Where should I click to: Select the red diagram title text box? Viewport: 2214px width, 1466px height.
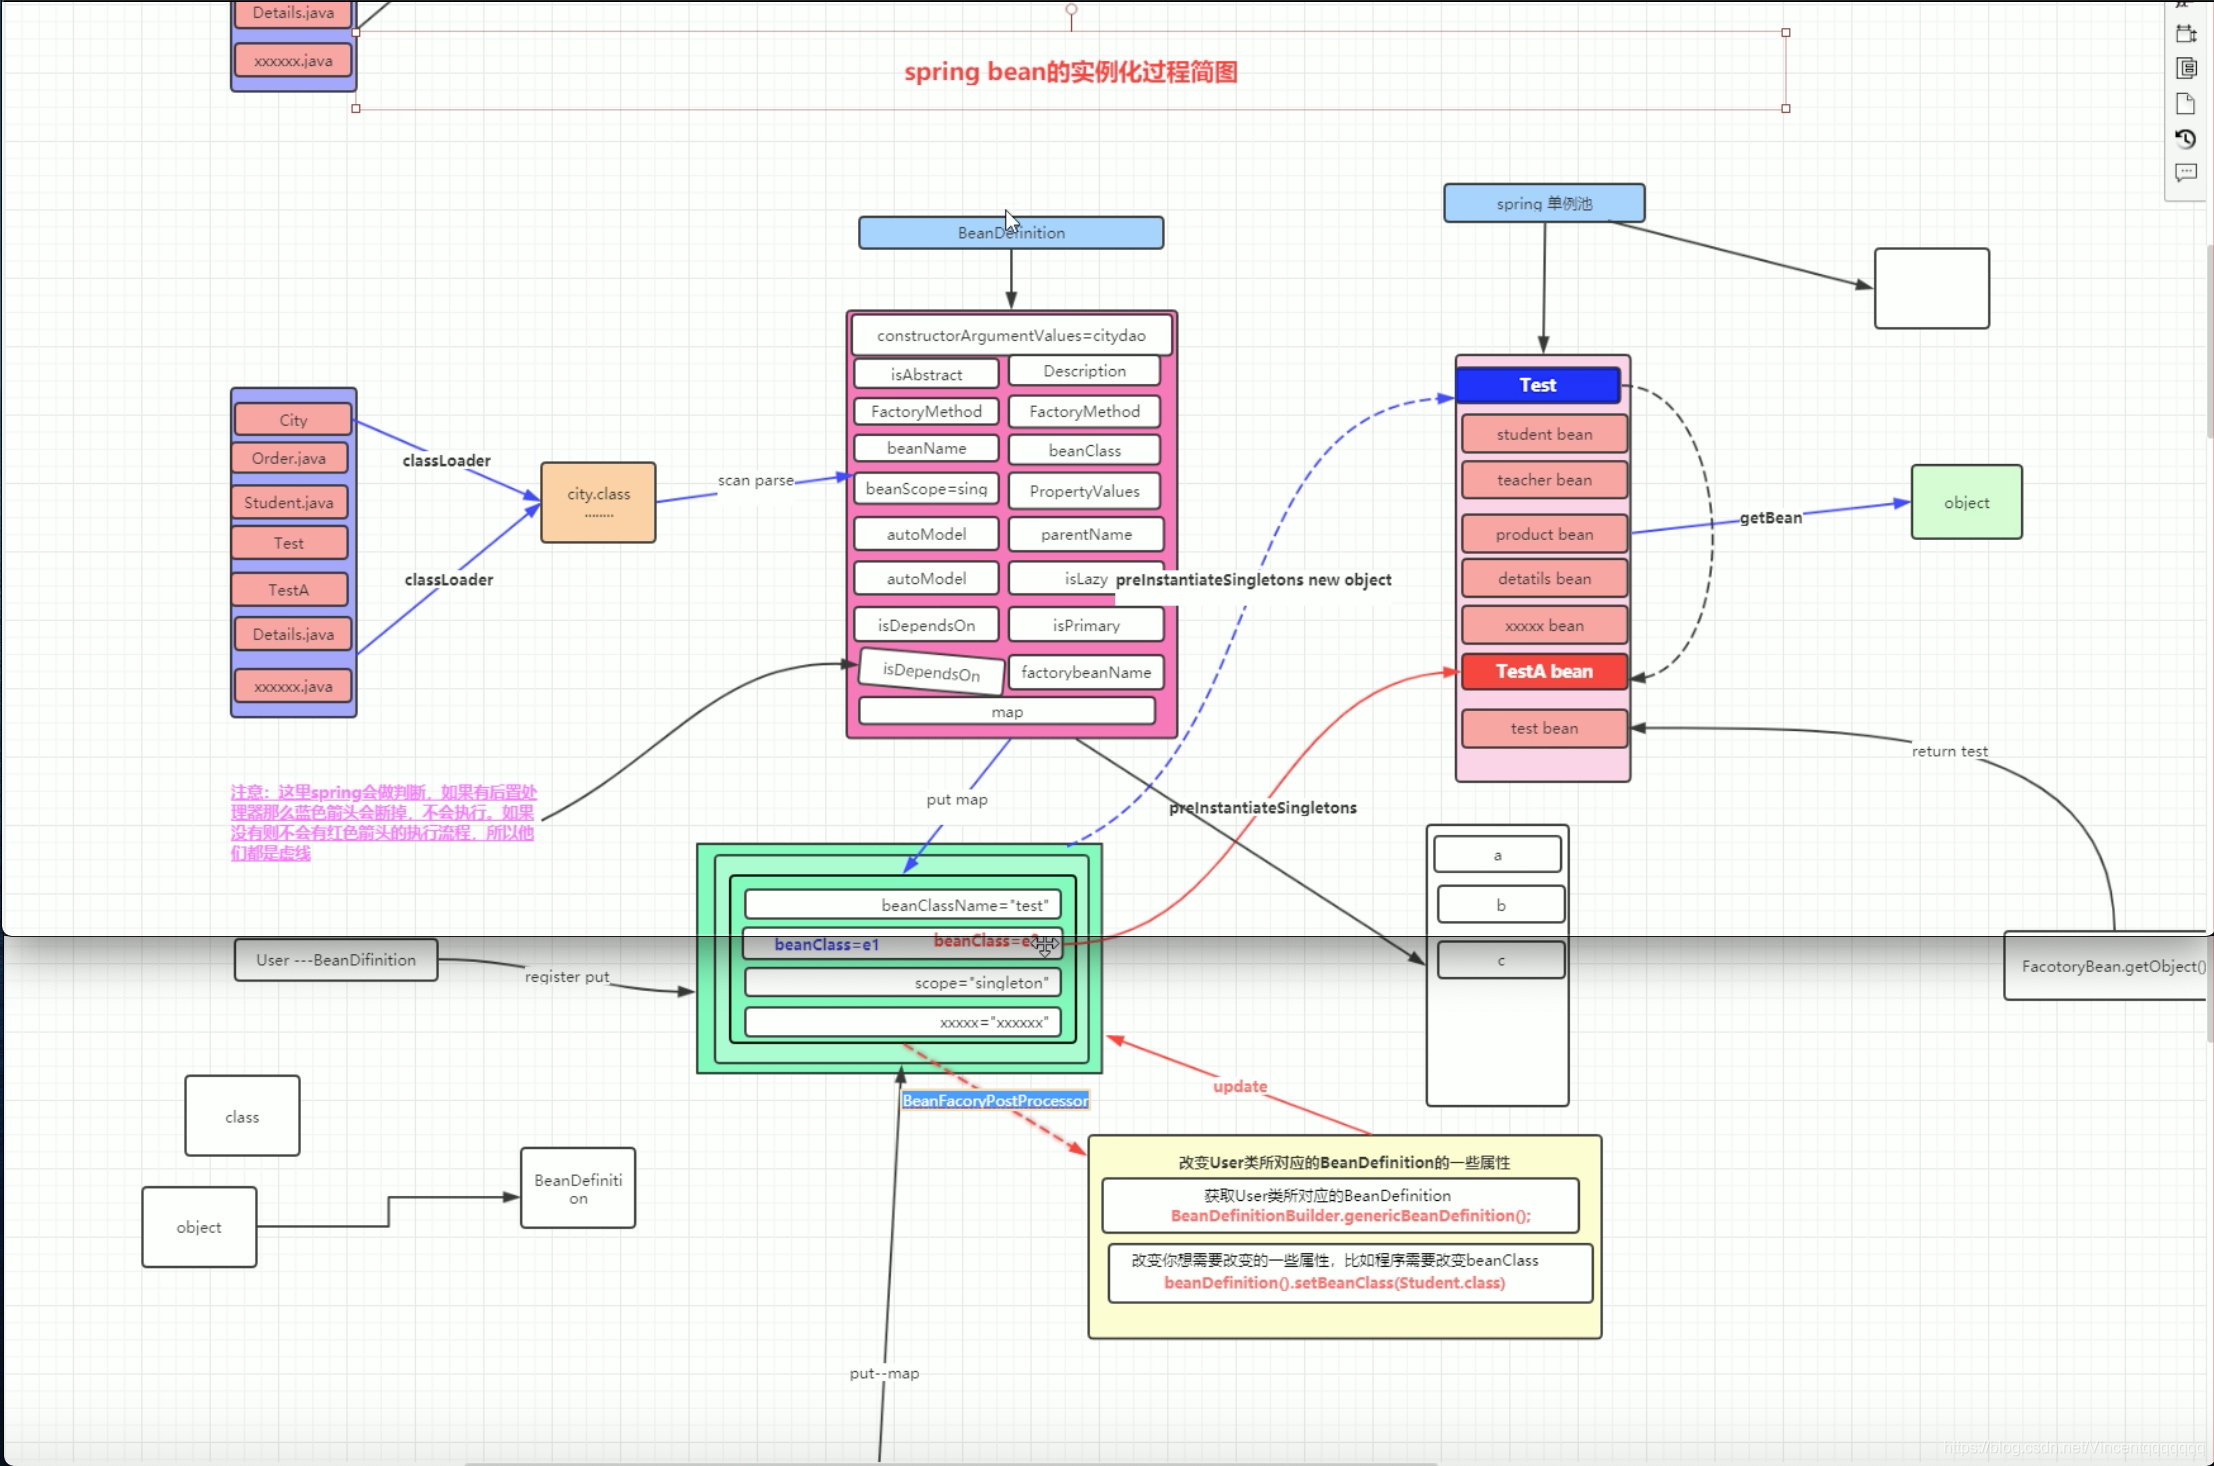[x=1071, y=71]
